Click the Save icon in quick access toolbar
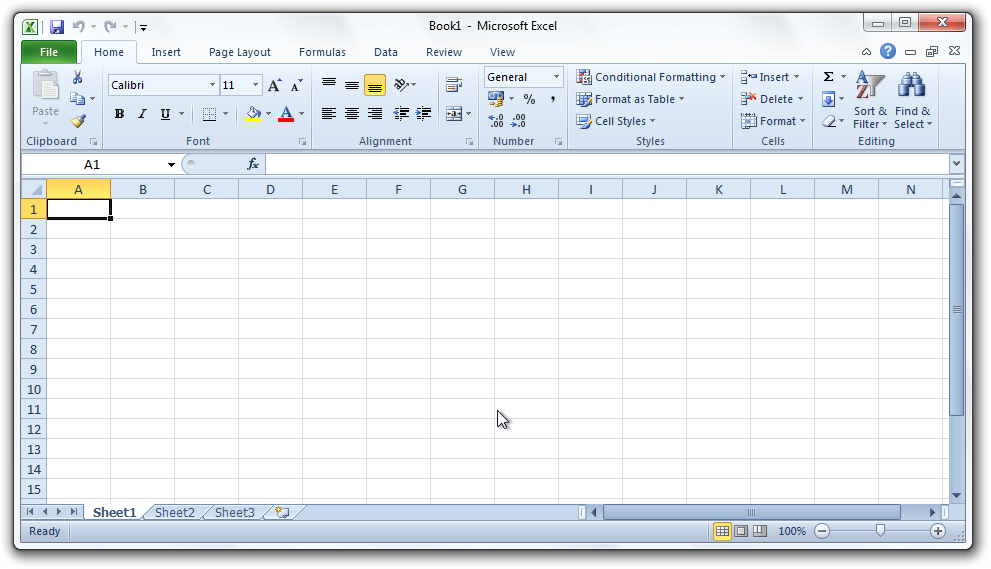 pyautogui.click(x=57, y=27)
